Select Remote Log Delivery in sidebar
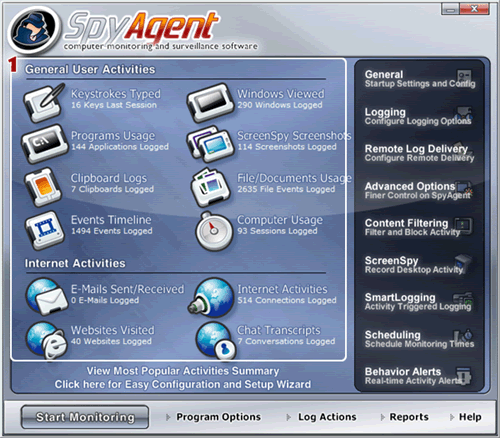Image resolution: width=500 pixels, height=438 pixels. point(419,153)
